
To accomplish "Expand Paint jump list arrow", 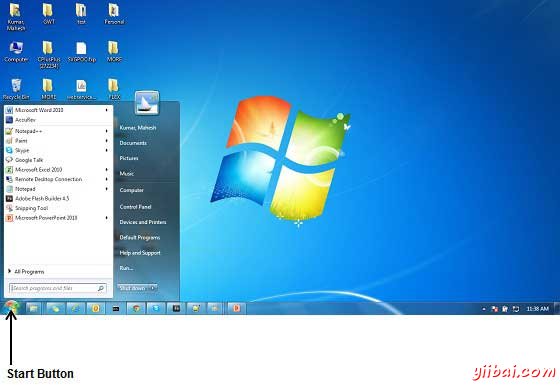I will 106,141.
